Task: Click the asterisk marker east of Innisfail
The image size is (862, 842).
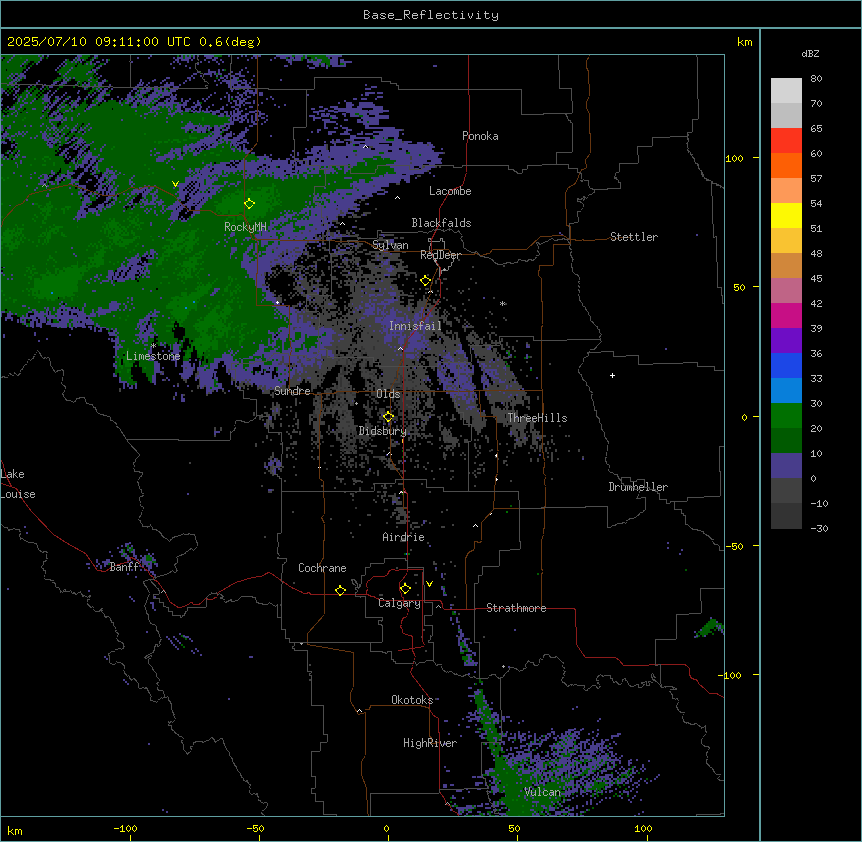Action: click(x=503, y=303)
